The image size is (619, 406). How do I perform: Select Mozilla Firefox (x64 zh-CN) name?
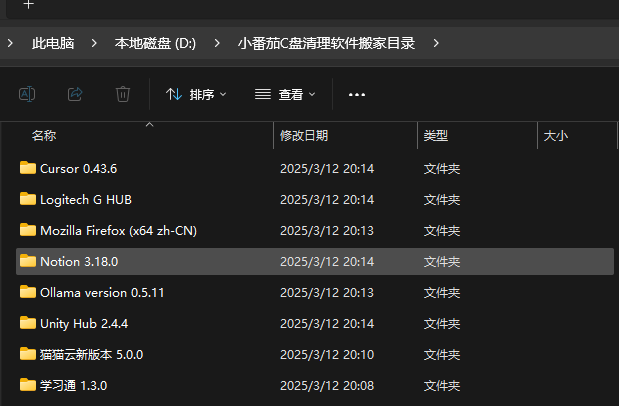[x=118, y=231]
